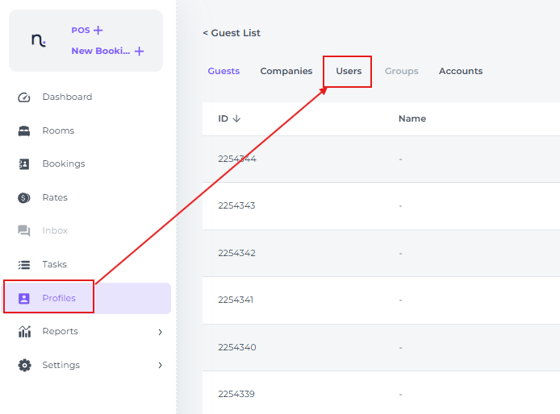Go back using Guest List link
Viewport: 560px width, 414px height.
point(231,33)
